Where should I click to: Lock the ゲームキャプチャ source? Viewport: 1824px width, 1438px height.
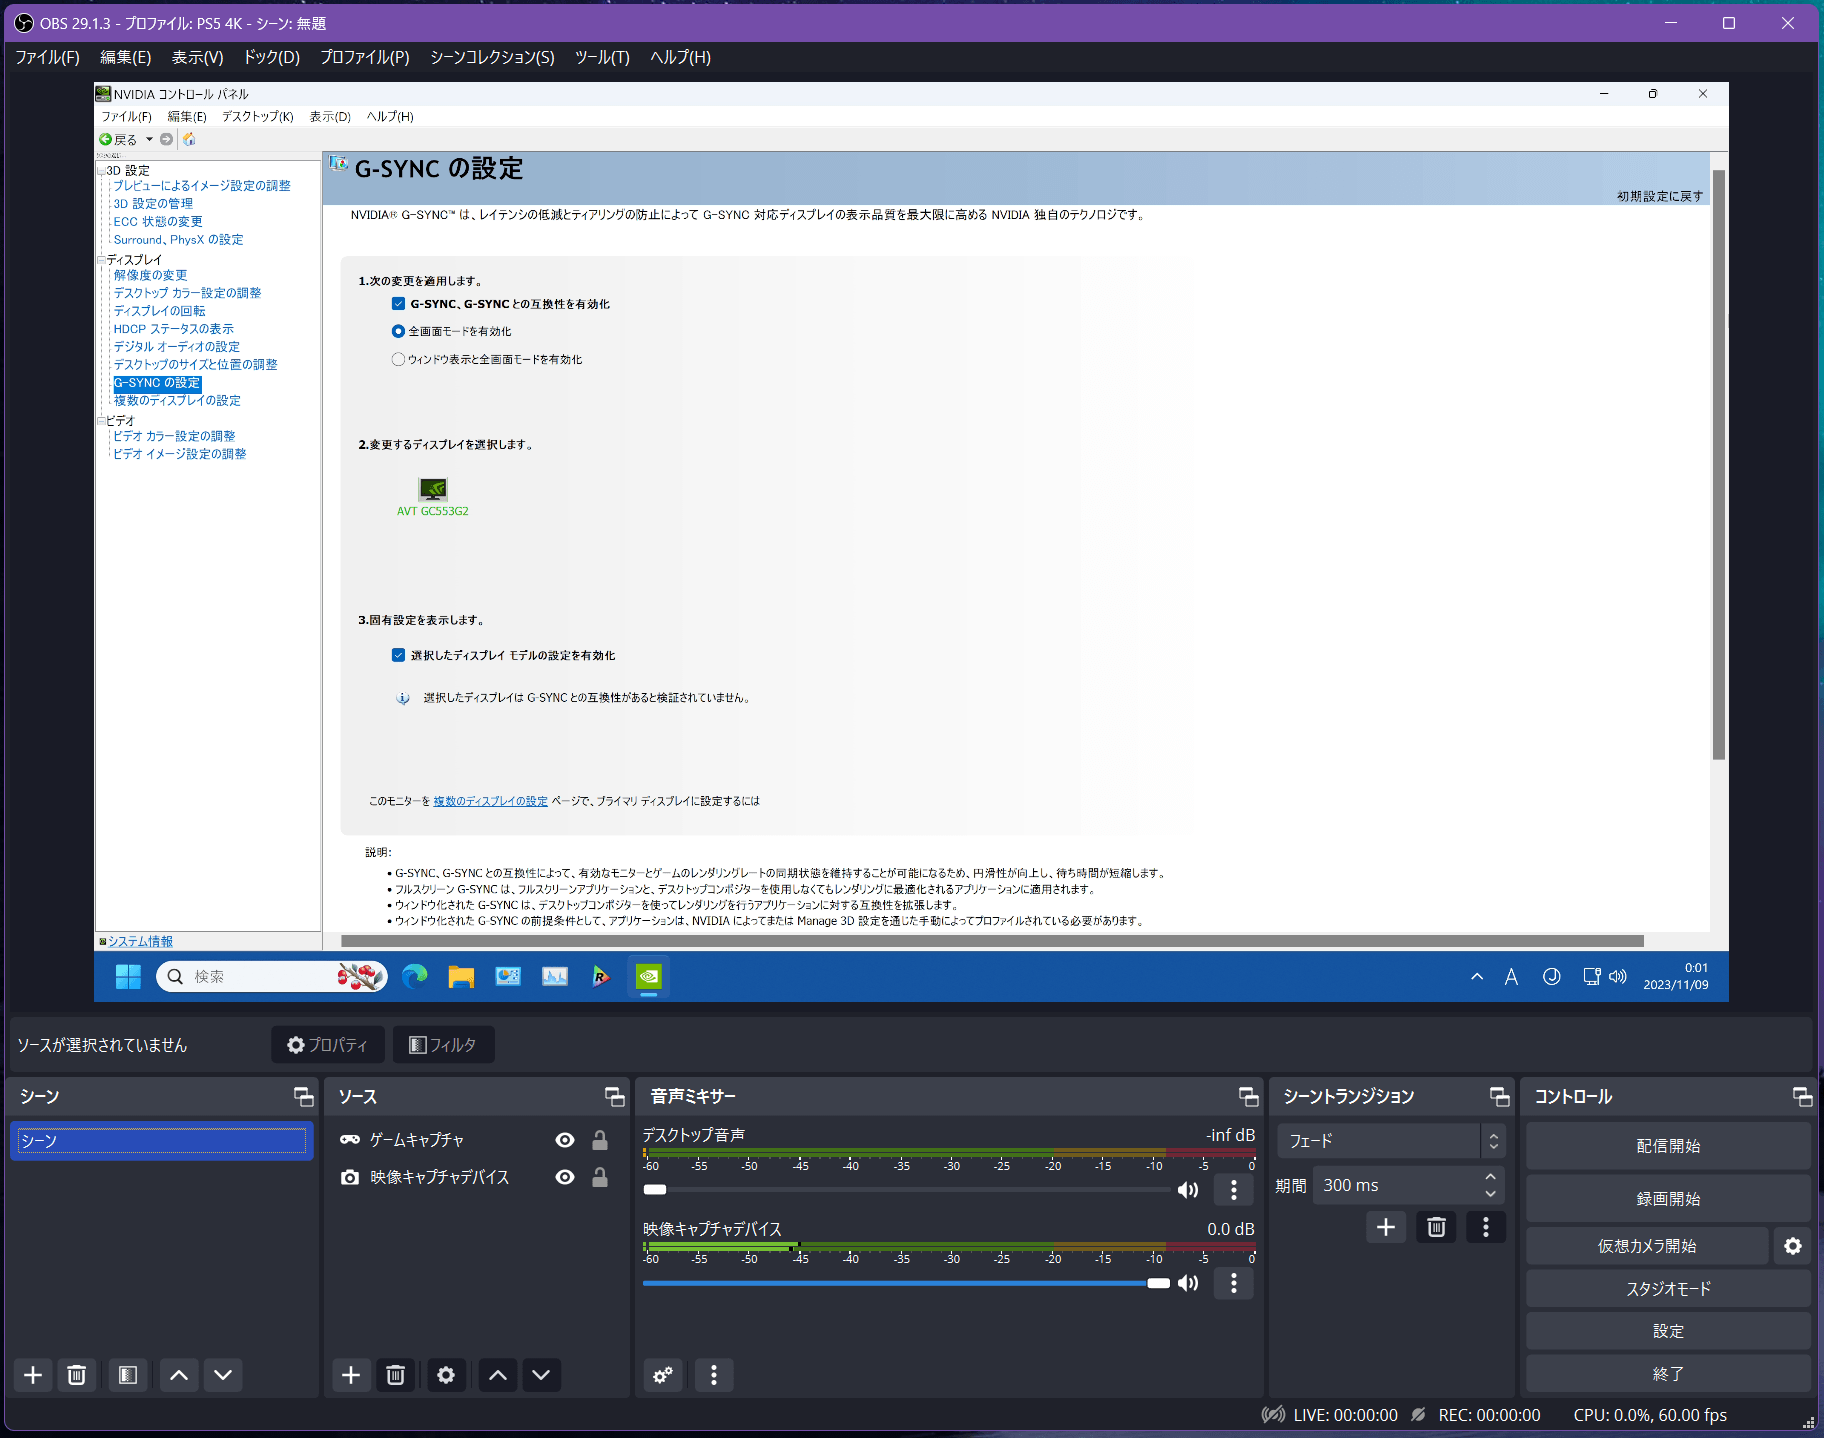coord(600,1140)
